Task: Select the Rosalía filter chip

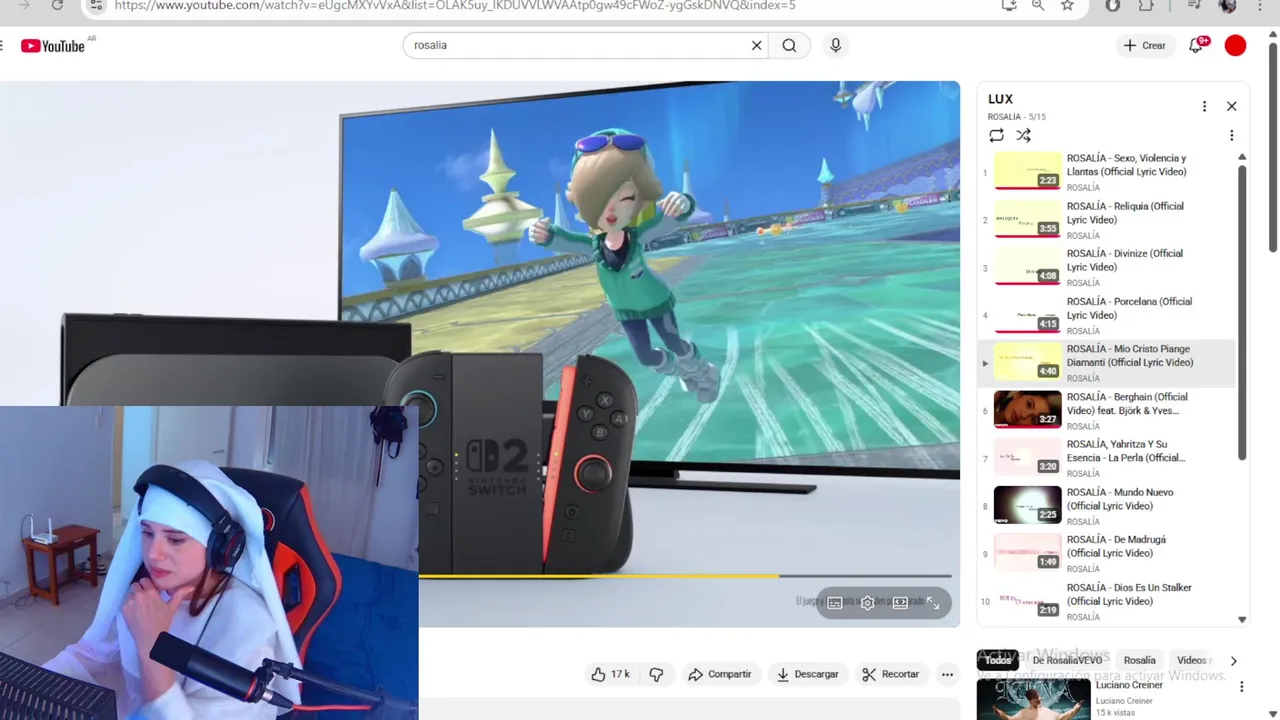Action: (x=1139, y=660)
